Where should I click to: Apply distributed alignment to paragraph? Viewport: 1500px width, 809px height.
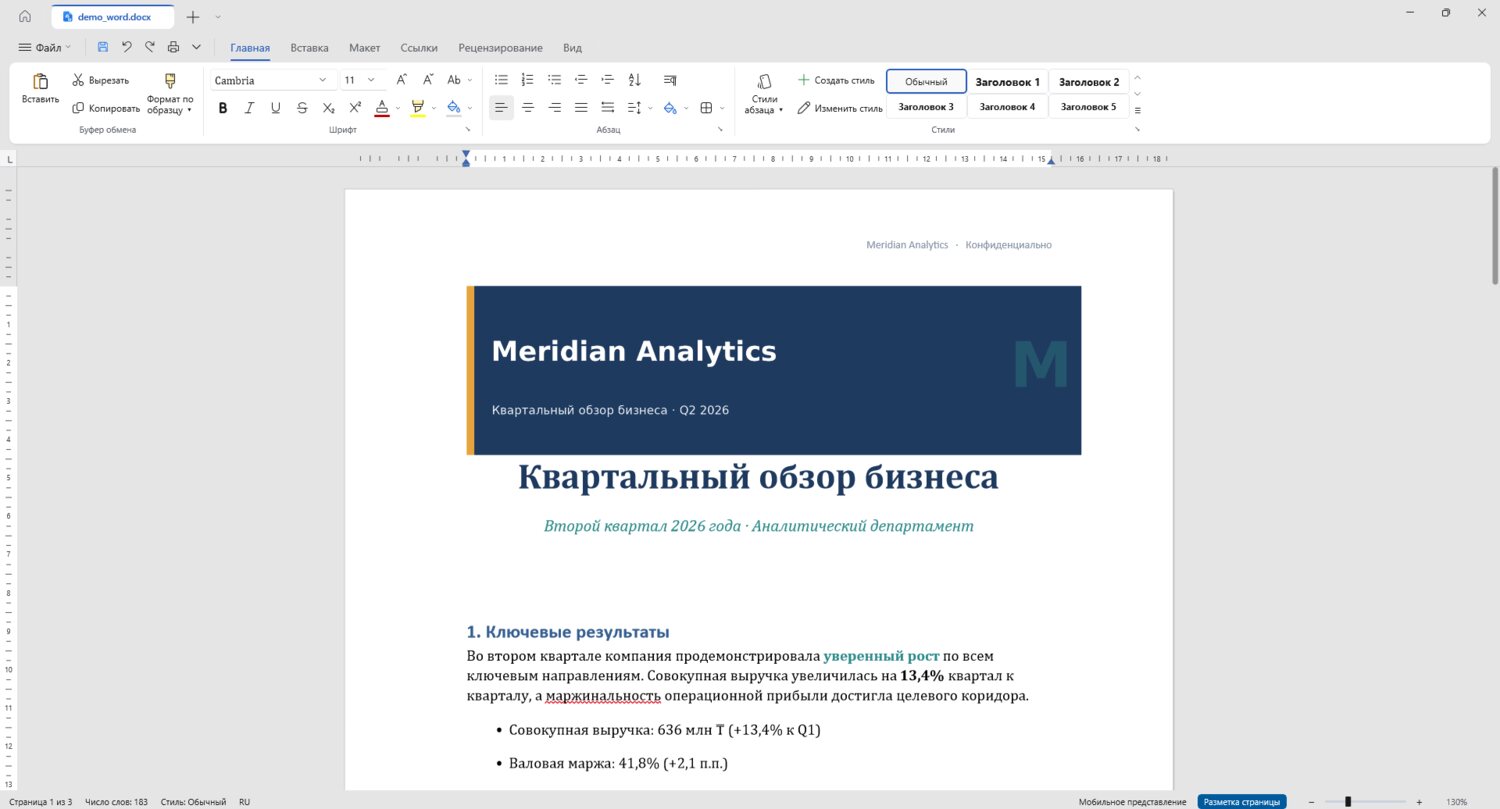click(x=607, y=108)
